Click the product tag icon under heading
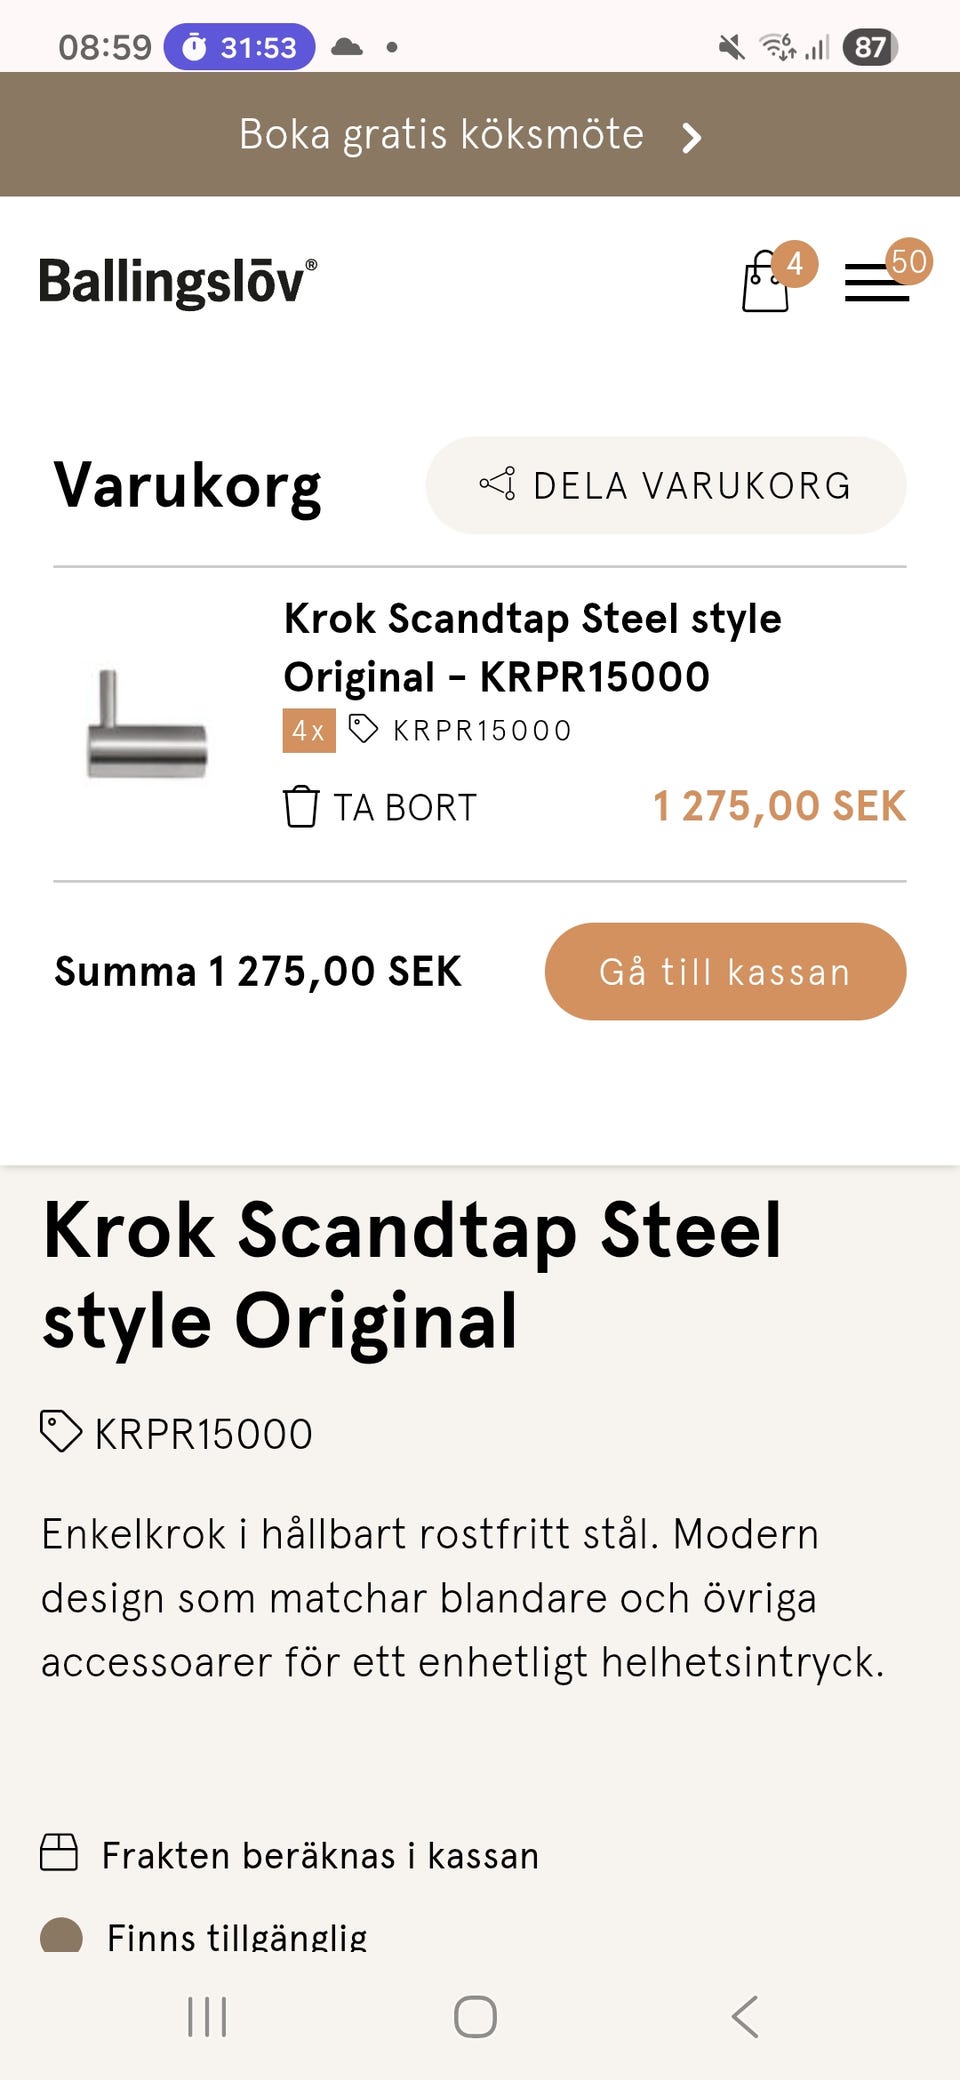This screenshot has width=960, height=2080. point(60,1431)
